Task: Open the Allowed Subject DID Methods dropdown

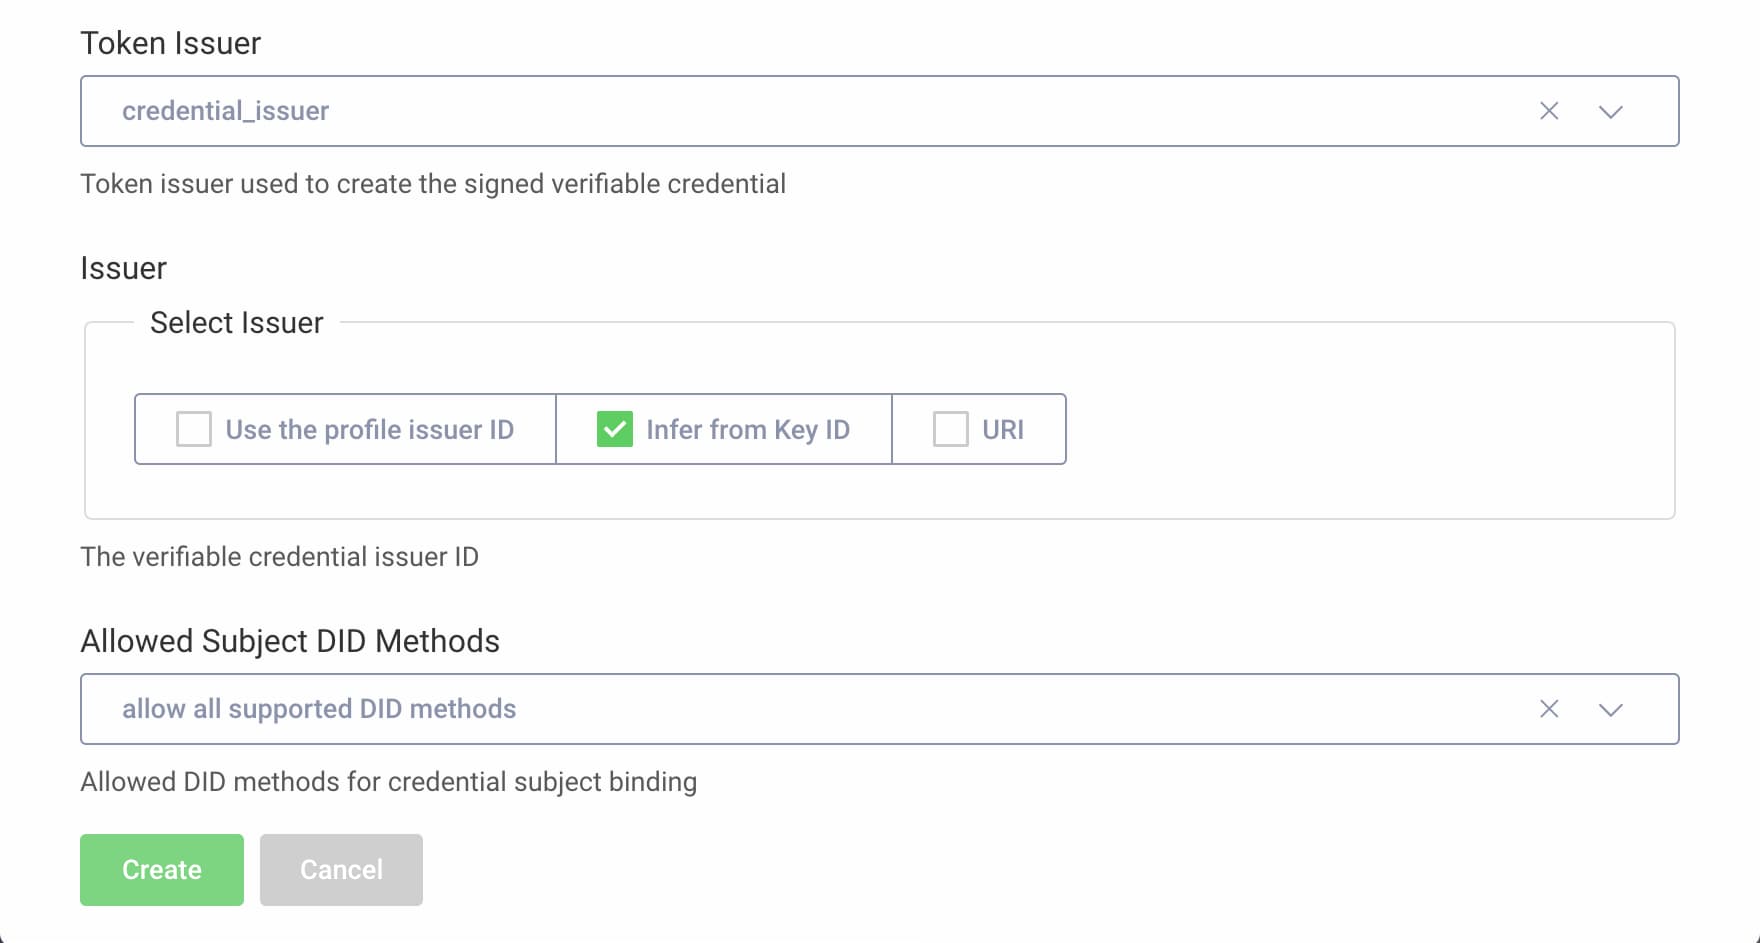Action: (x=1611, y=710)
